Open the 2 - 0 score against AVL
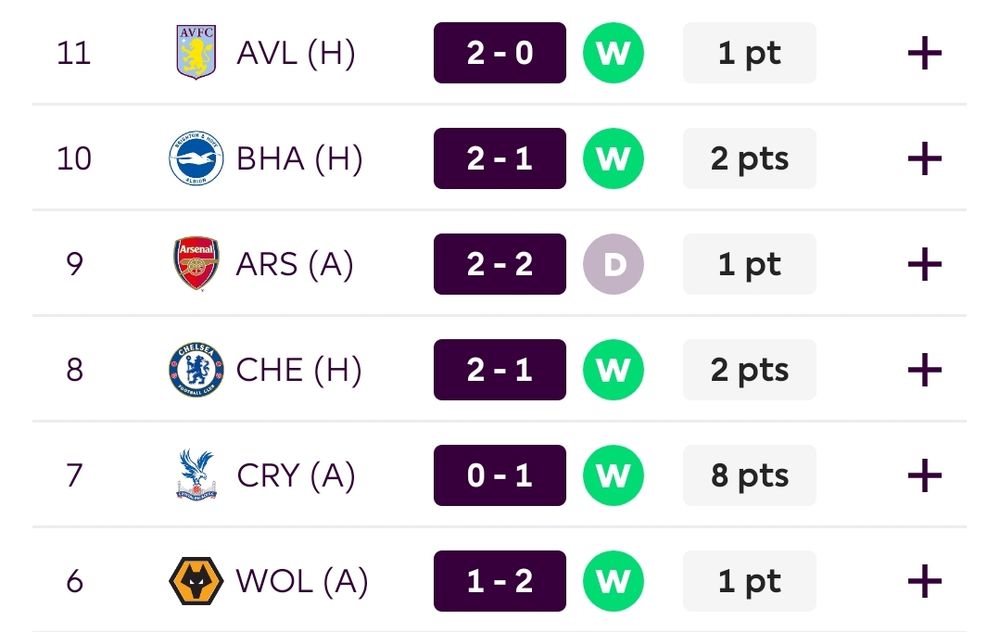This screenshot has width=1000, height=632. point(500,53)
